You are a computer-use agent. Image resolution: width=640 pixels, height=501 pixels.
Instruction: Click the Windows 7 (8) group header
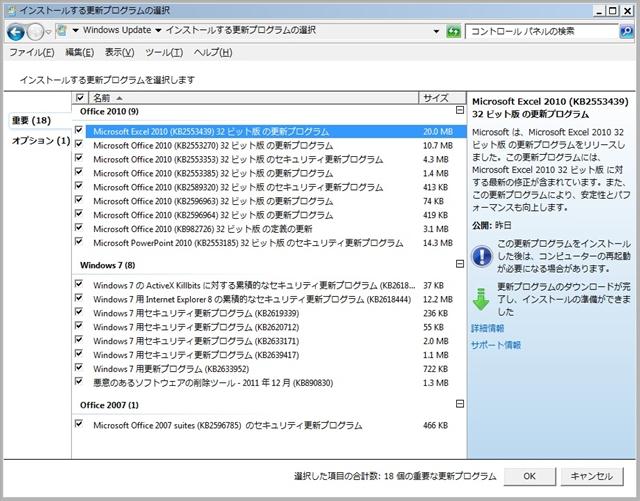tap(107, 265)
